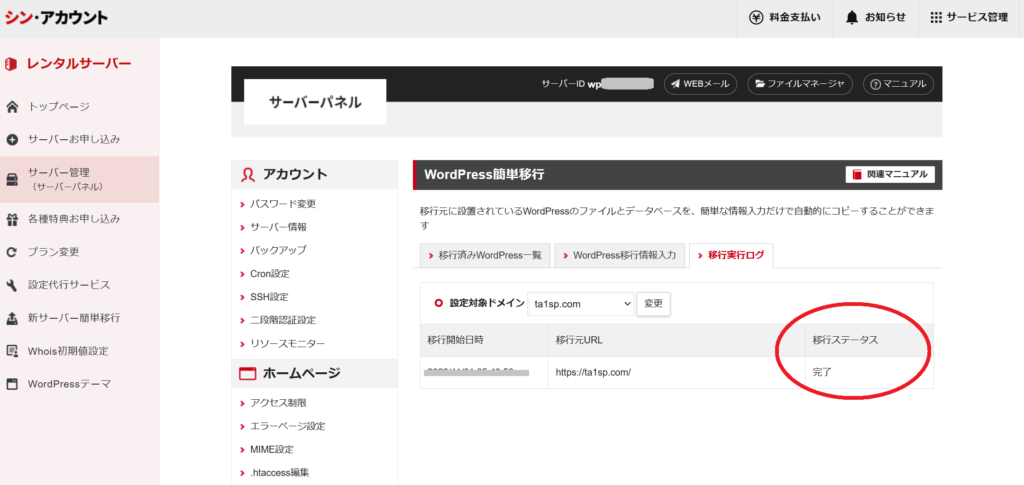
Task: Select the 移行実行ログ tab
Action: pos(730,255)
